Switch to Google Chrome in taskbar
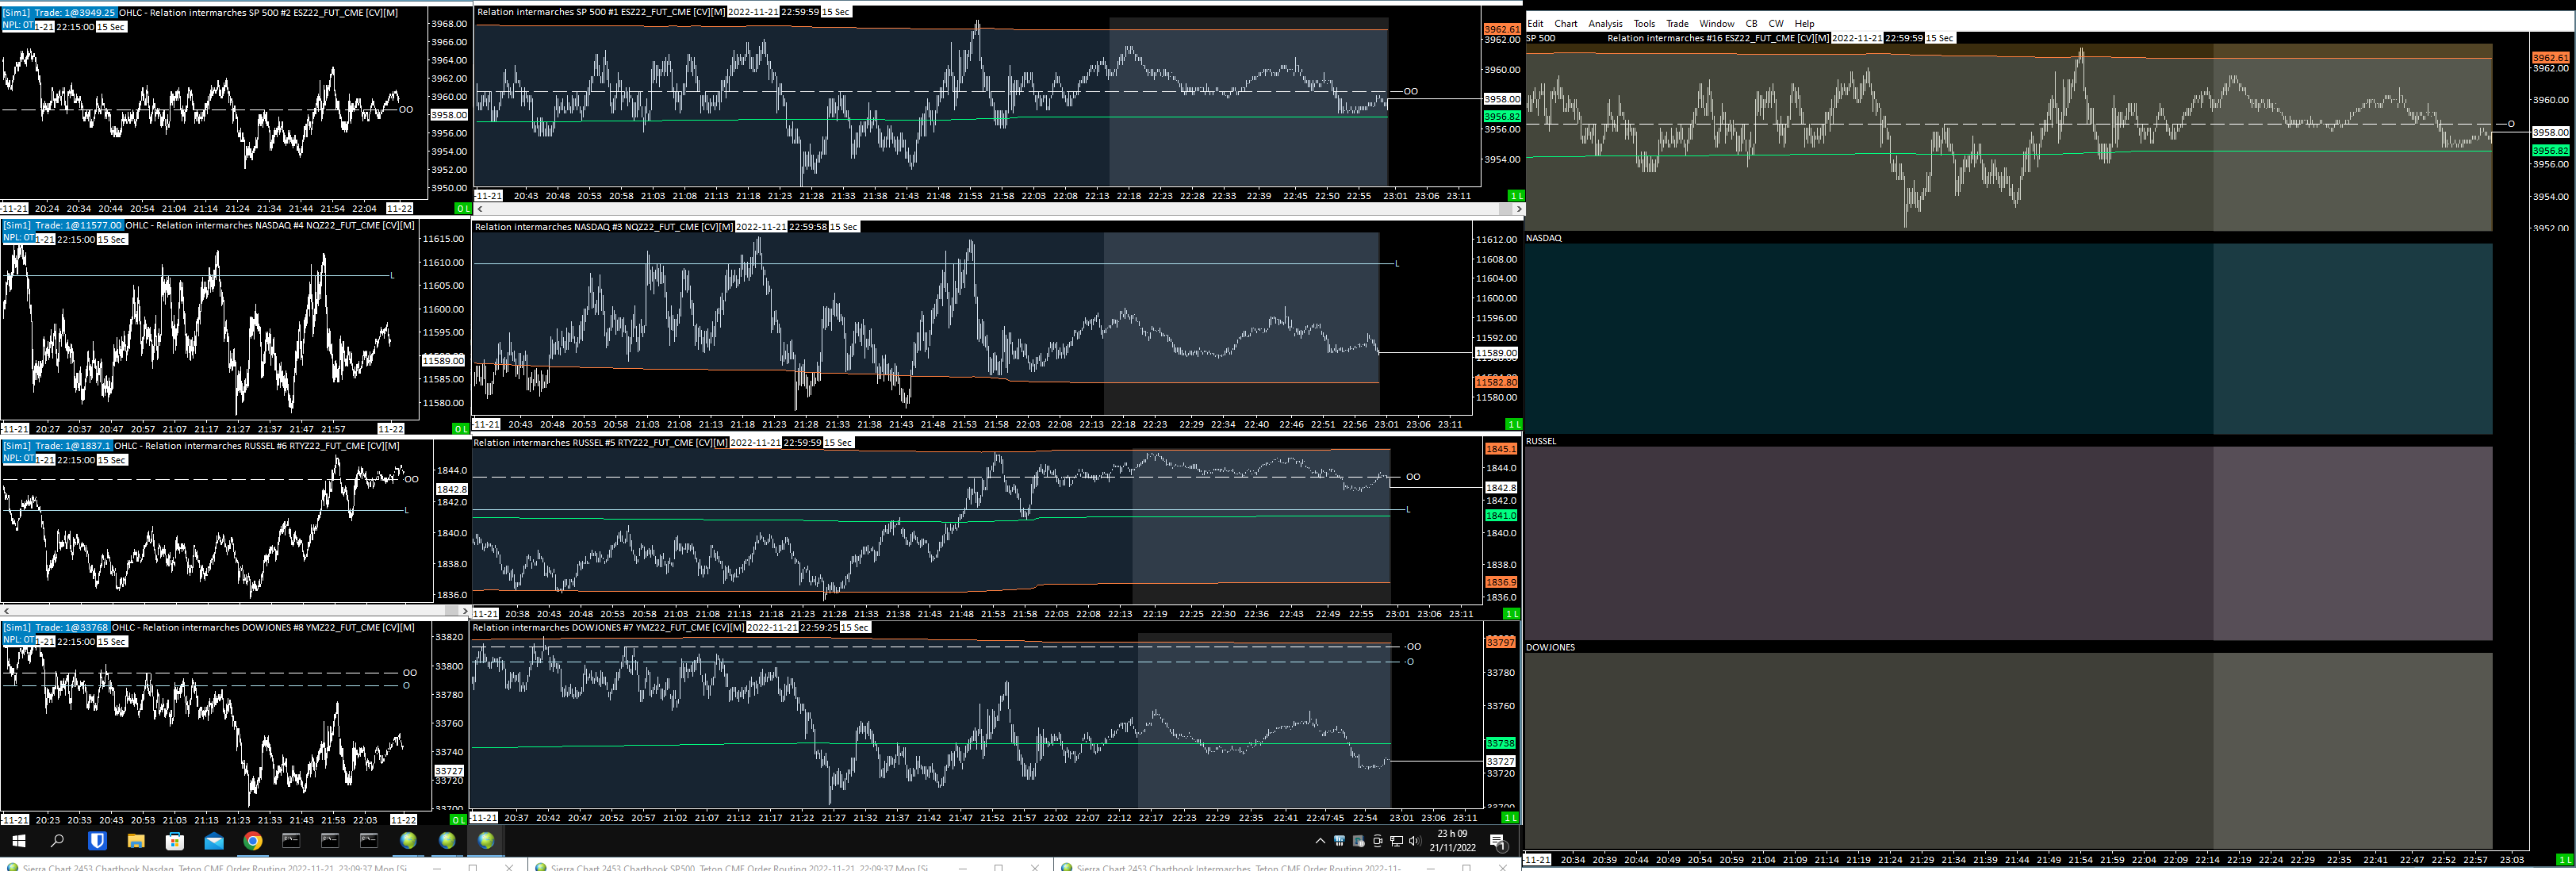 click(x=253, y=841)
